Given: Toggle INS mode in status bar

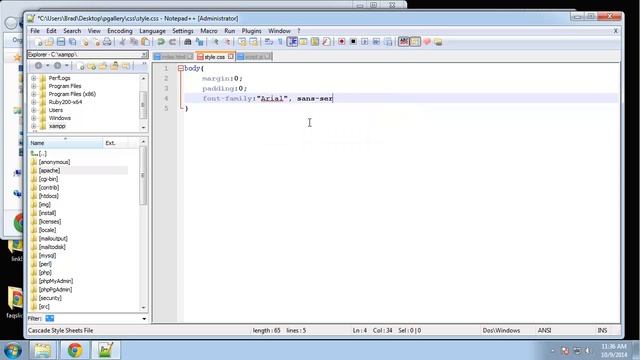Looking at the screenshot, I should tap(602, 330).
